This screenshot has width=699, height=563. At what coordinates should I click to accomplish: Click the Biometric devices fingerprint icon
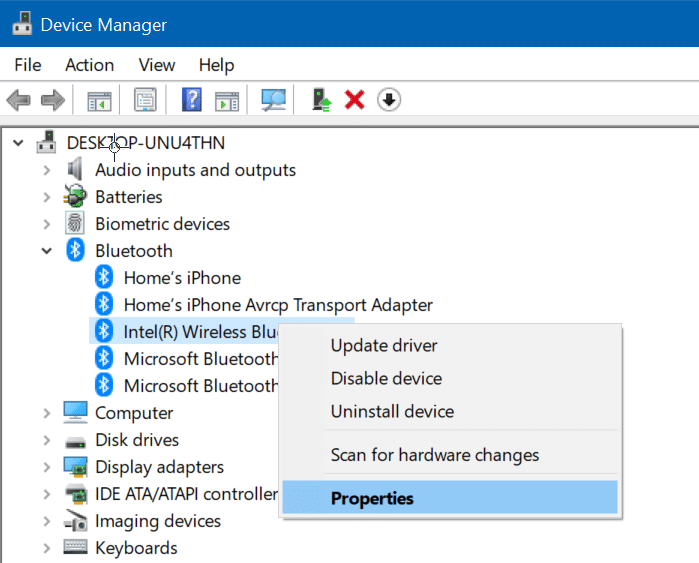click(x=75, y=223)
